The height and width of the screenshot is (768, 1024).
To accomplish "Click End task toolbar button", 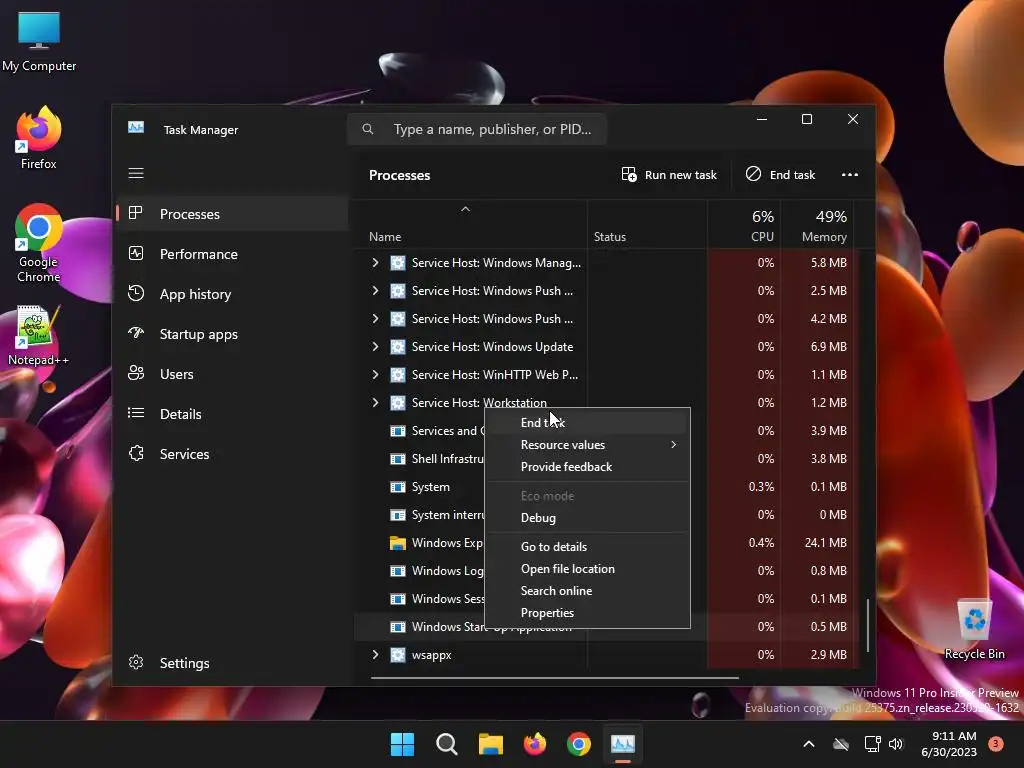I will (x=780, y=174).
